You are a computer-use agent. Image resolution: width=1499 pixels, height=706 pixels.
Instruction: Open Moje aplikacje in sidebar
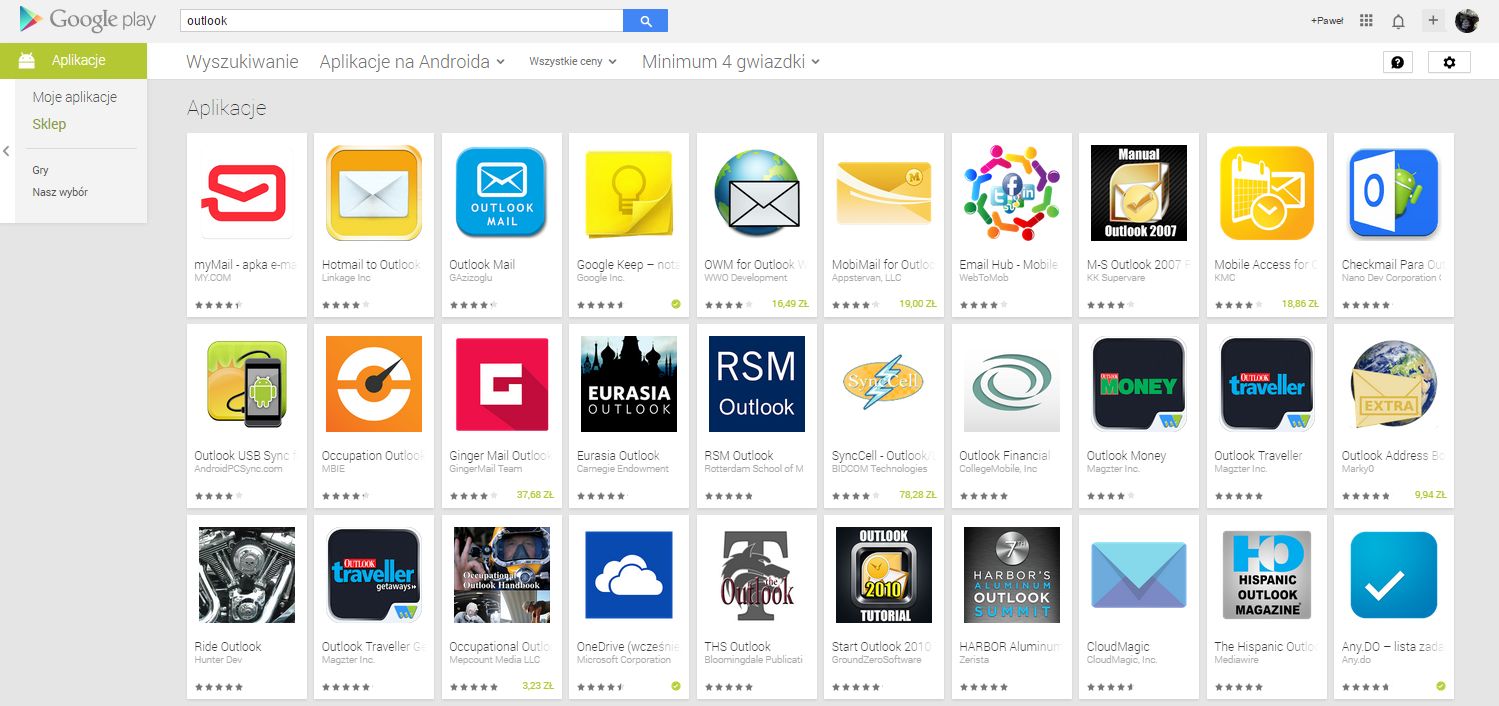[x=75, y=97]
